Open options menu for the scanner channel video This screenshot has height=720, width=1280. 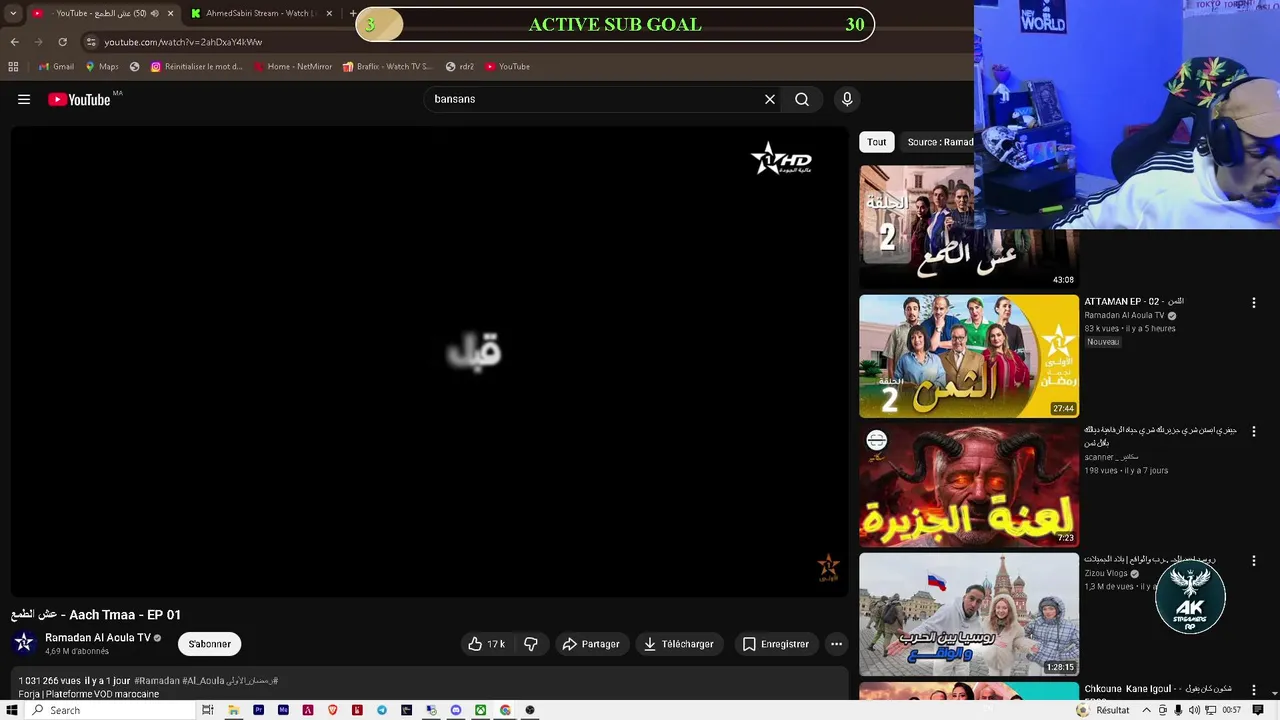point(1254,431)
